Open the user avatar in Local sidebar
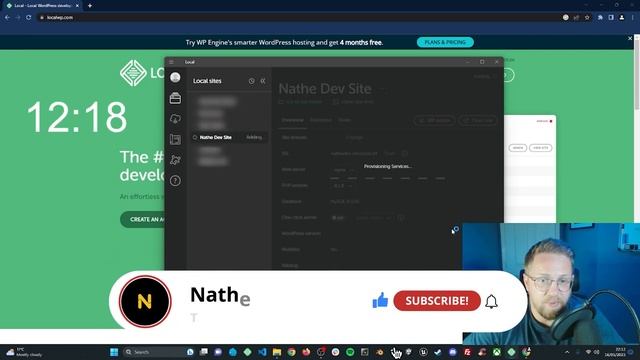The height and width of the screenshot is (360, 640). pyautogui.click(x=175, y=77)
